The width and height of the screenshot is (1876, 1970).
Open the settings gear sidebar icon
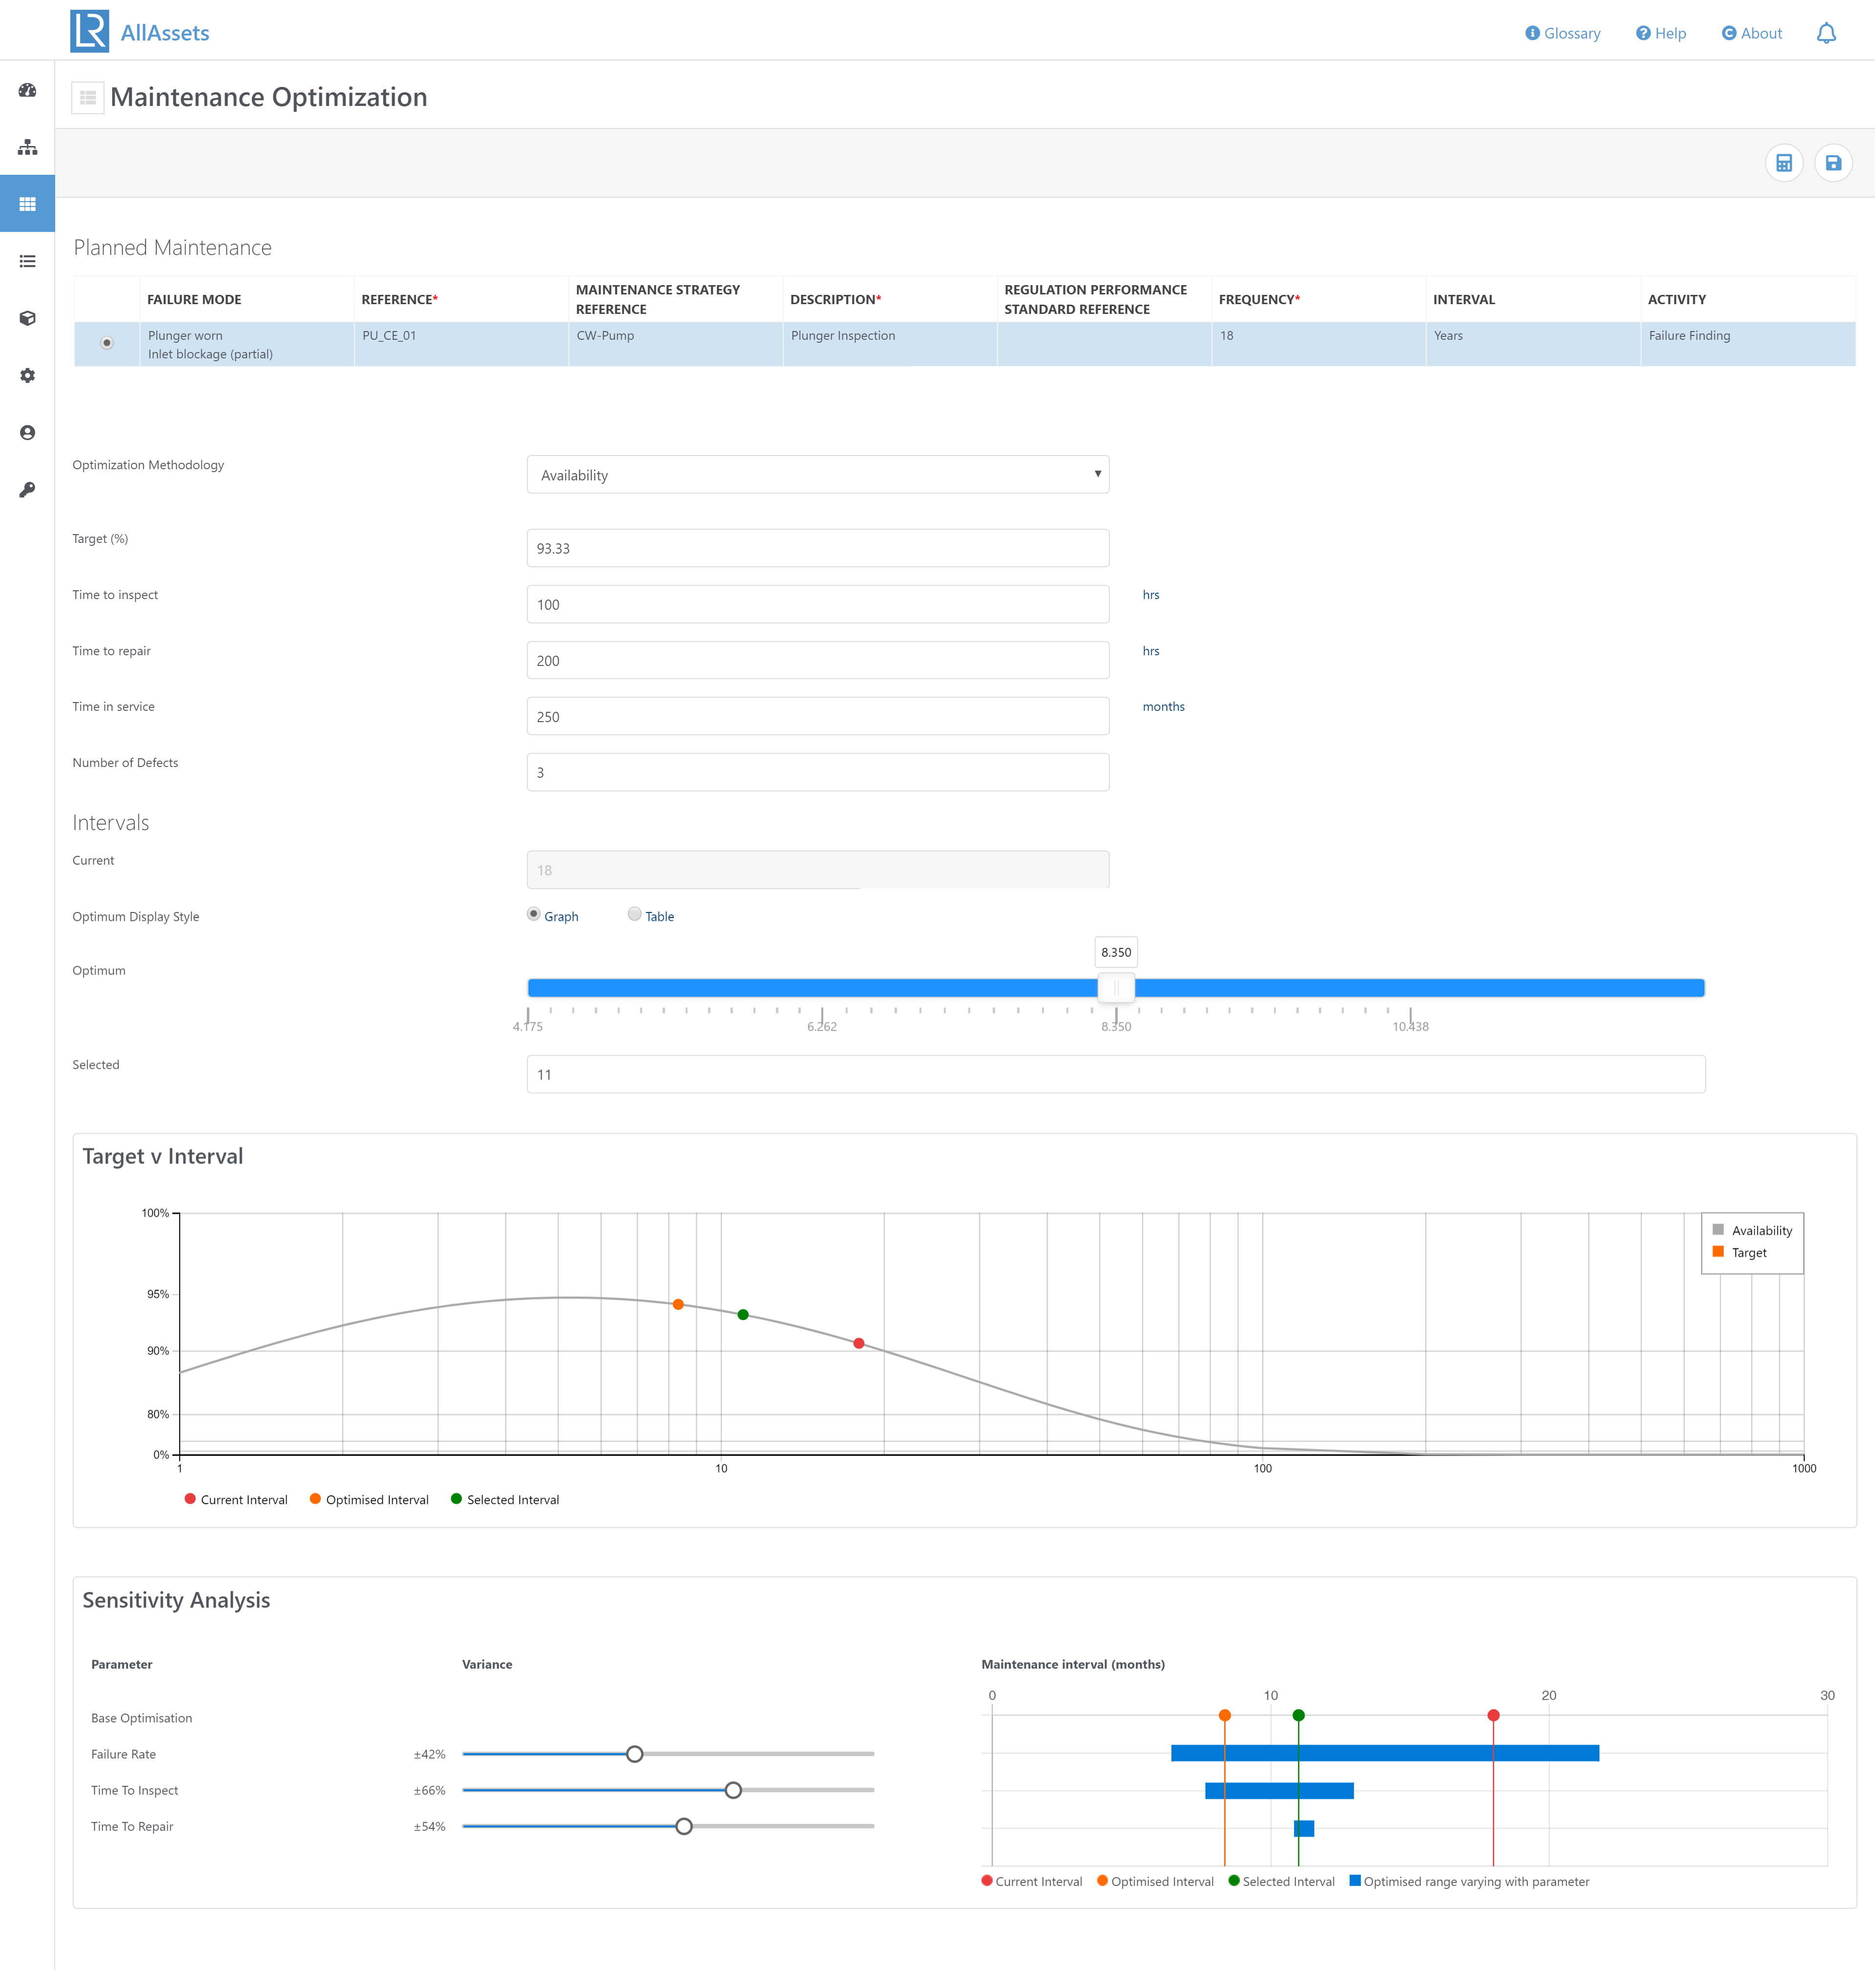28,375
